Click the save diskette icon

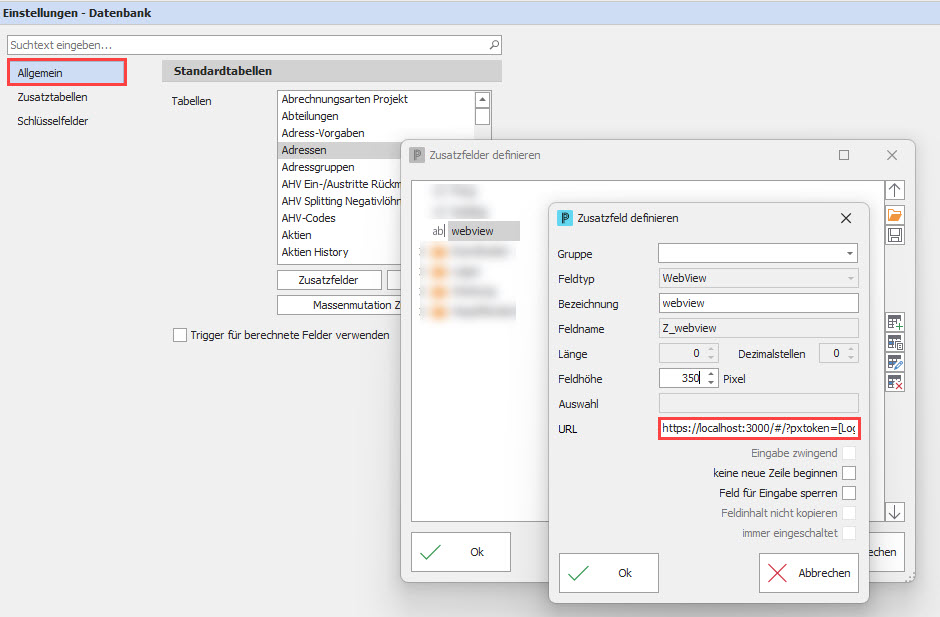point(895,235)
